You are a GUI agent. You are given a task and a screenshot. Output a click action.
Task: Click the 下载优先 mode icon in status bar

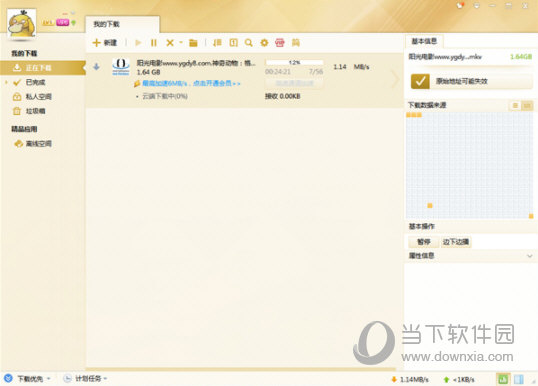coord(9,378)
